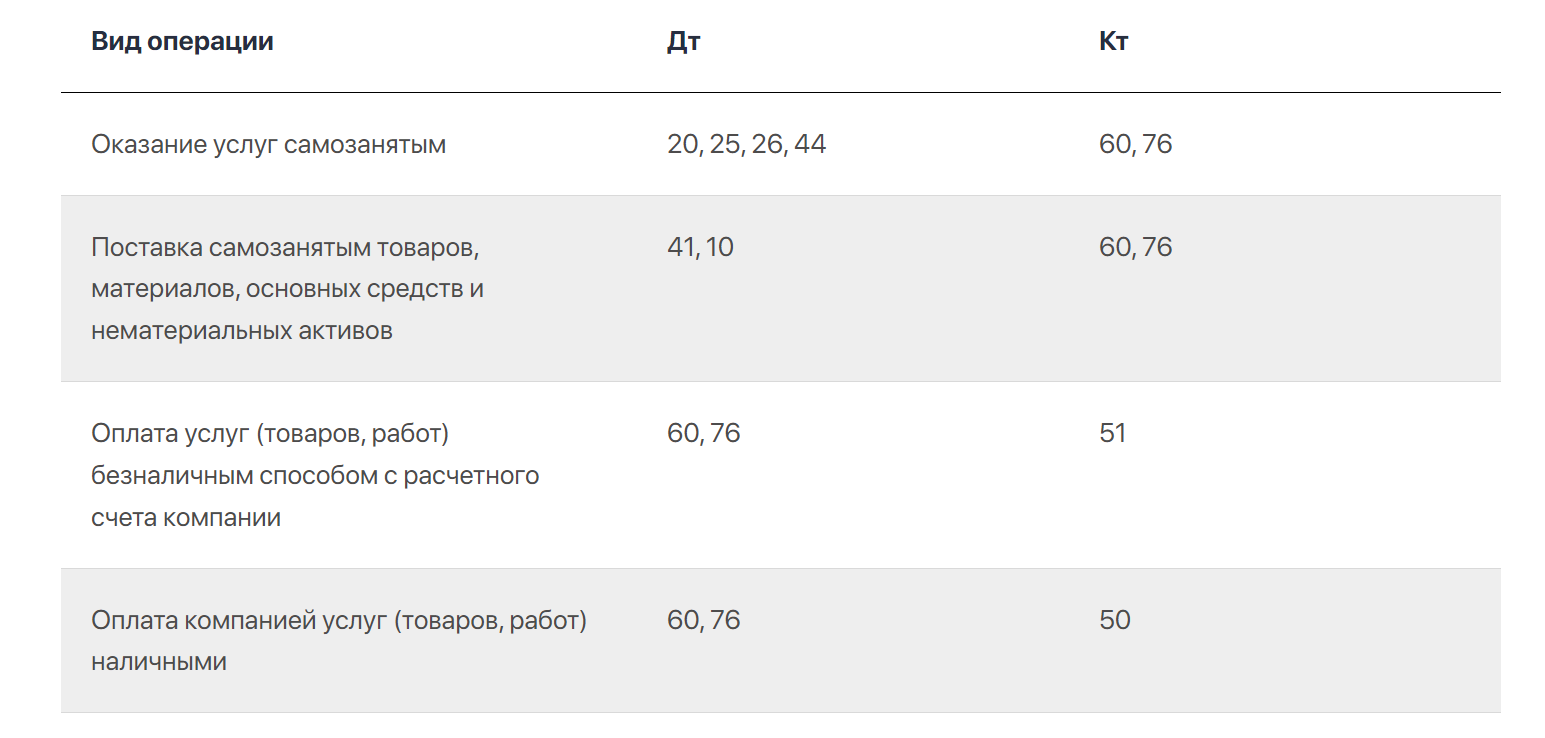Click the word "наличными" in last row

[x=159, y=662]
